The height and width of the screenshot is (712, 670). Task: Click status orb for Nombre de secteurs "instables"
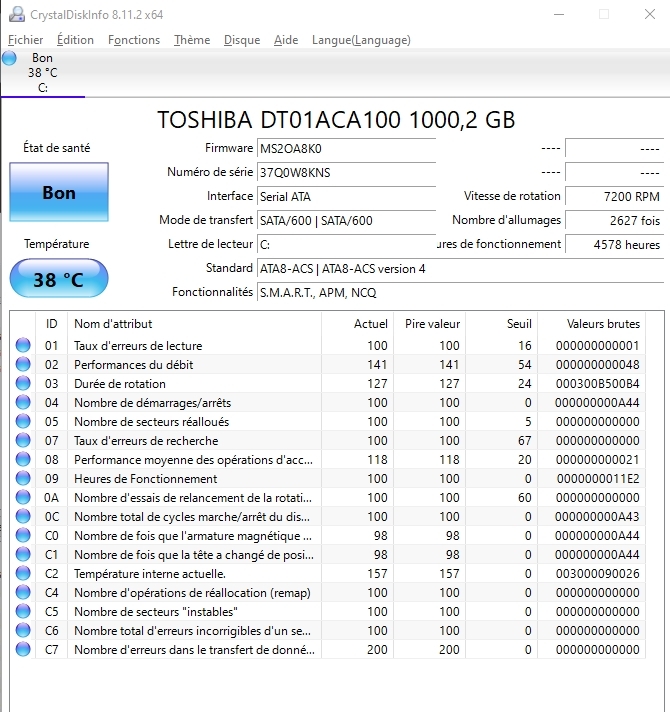23,612
